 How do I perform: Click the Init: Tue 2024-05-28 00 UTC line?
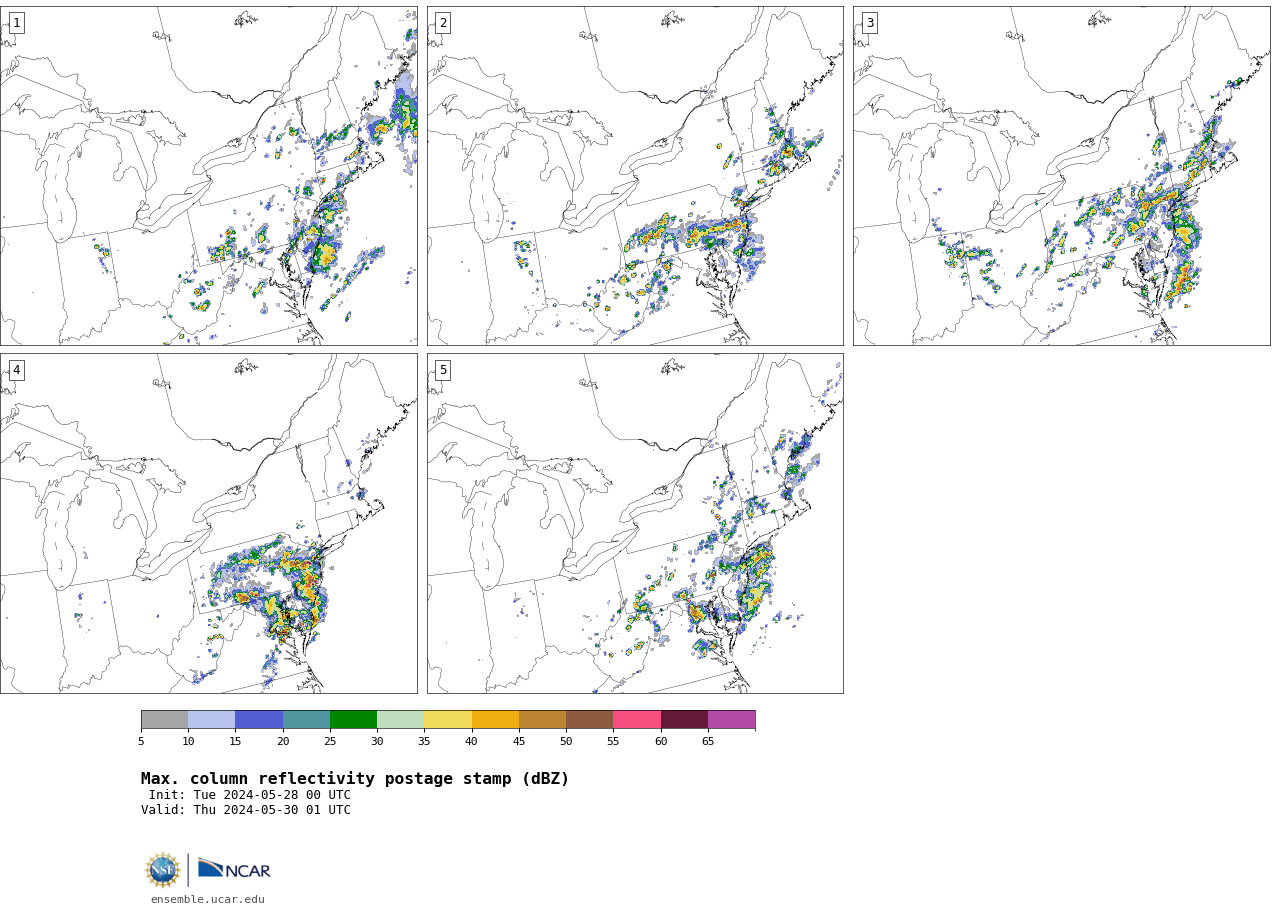(250, 795)
